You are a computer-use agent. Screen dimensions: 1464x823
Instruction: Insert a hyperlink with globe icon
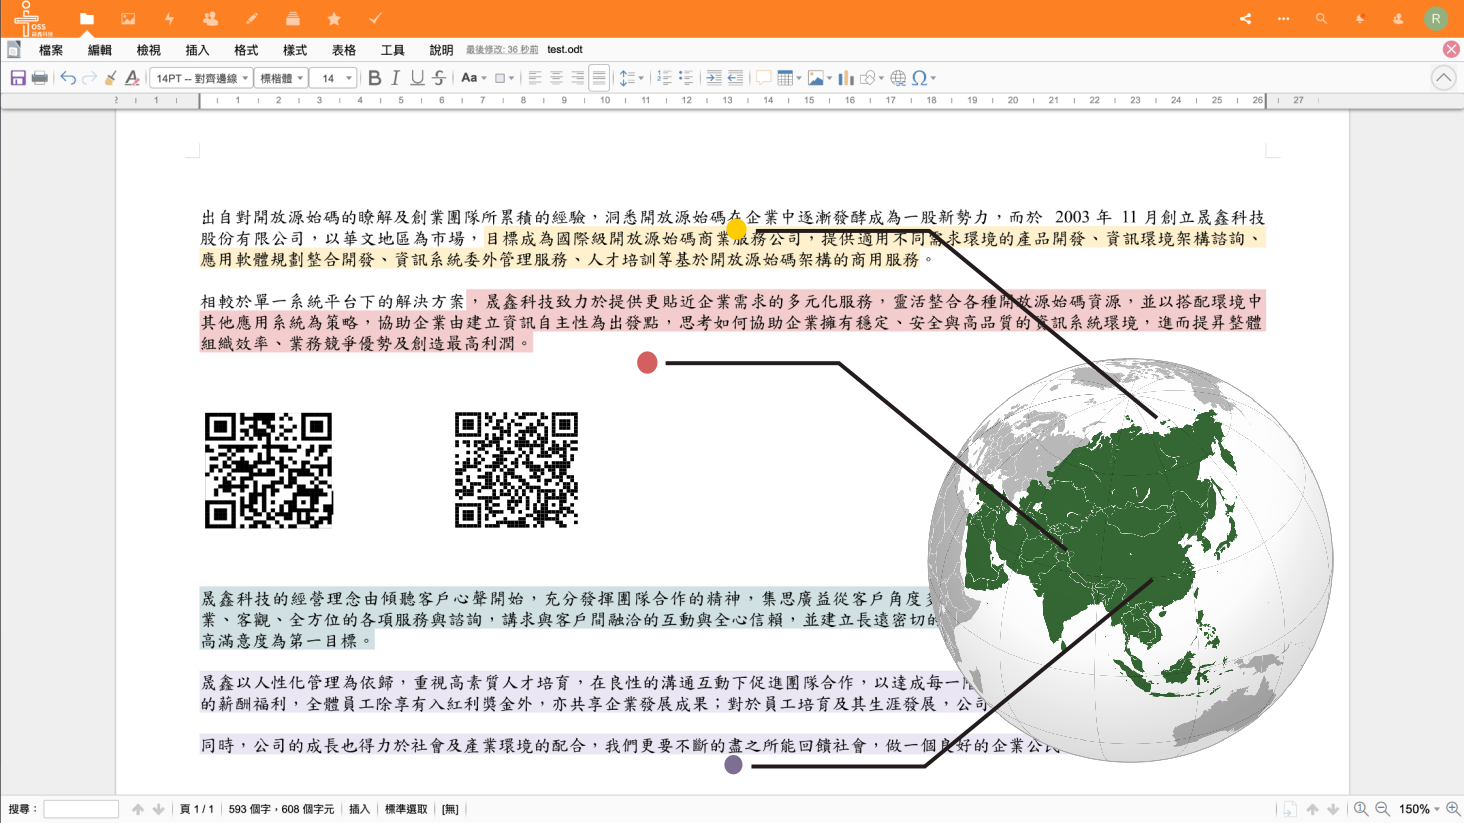pyautogui.click(x=898, y=78)
